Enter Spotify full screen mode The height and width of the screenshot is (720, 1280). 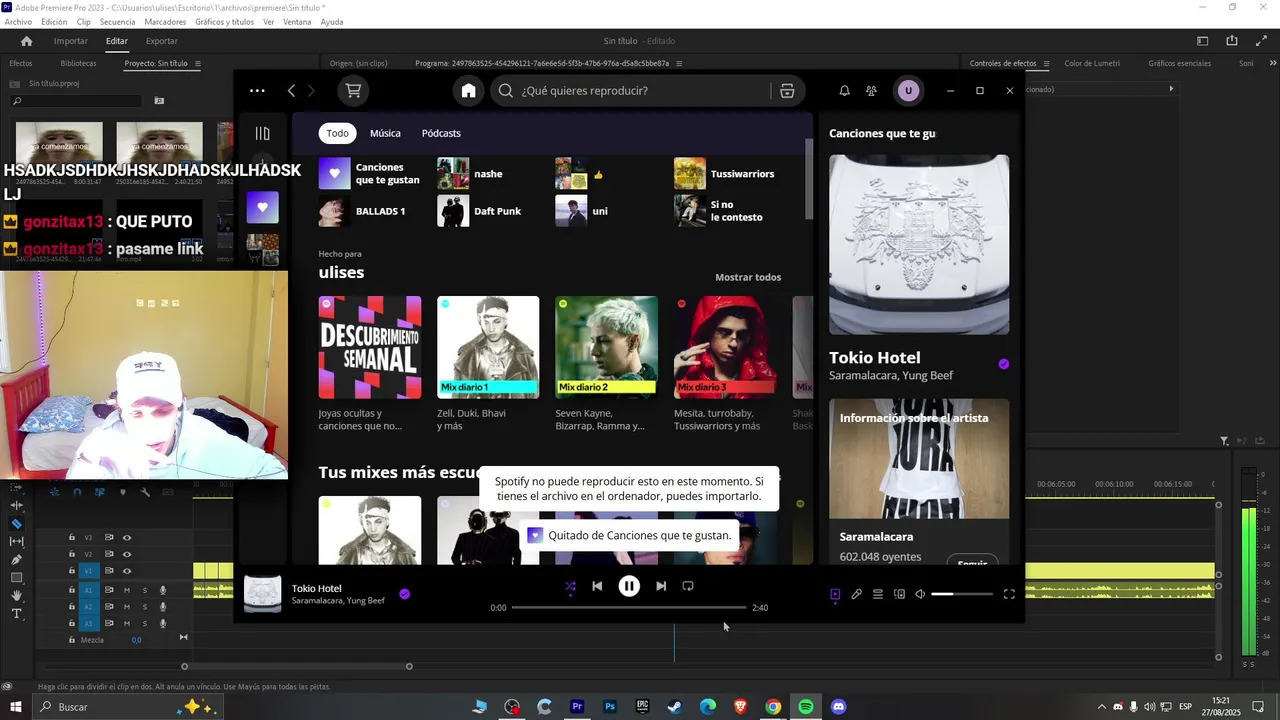tap(1009, 594)
